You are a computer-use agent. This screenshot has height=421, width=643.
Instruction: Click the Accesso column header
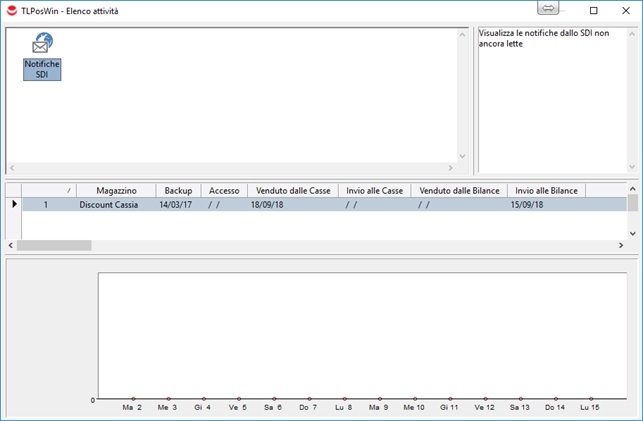224,190
